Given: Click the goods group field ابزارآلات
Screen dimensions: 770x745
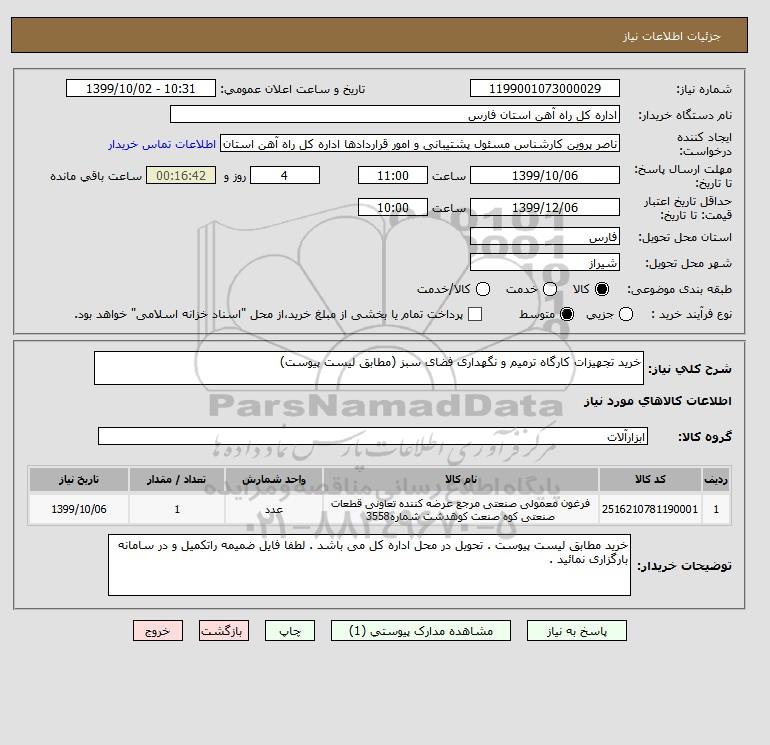Looking at the screenshot, I should tap(373, 436).
